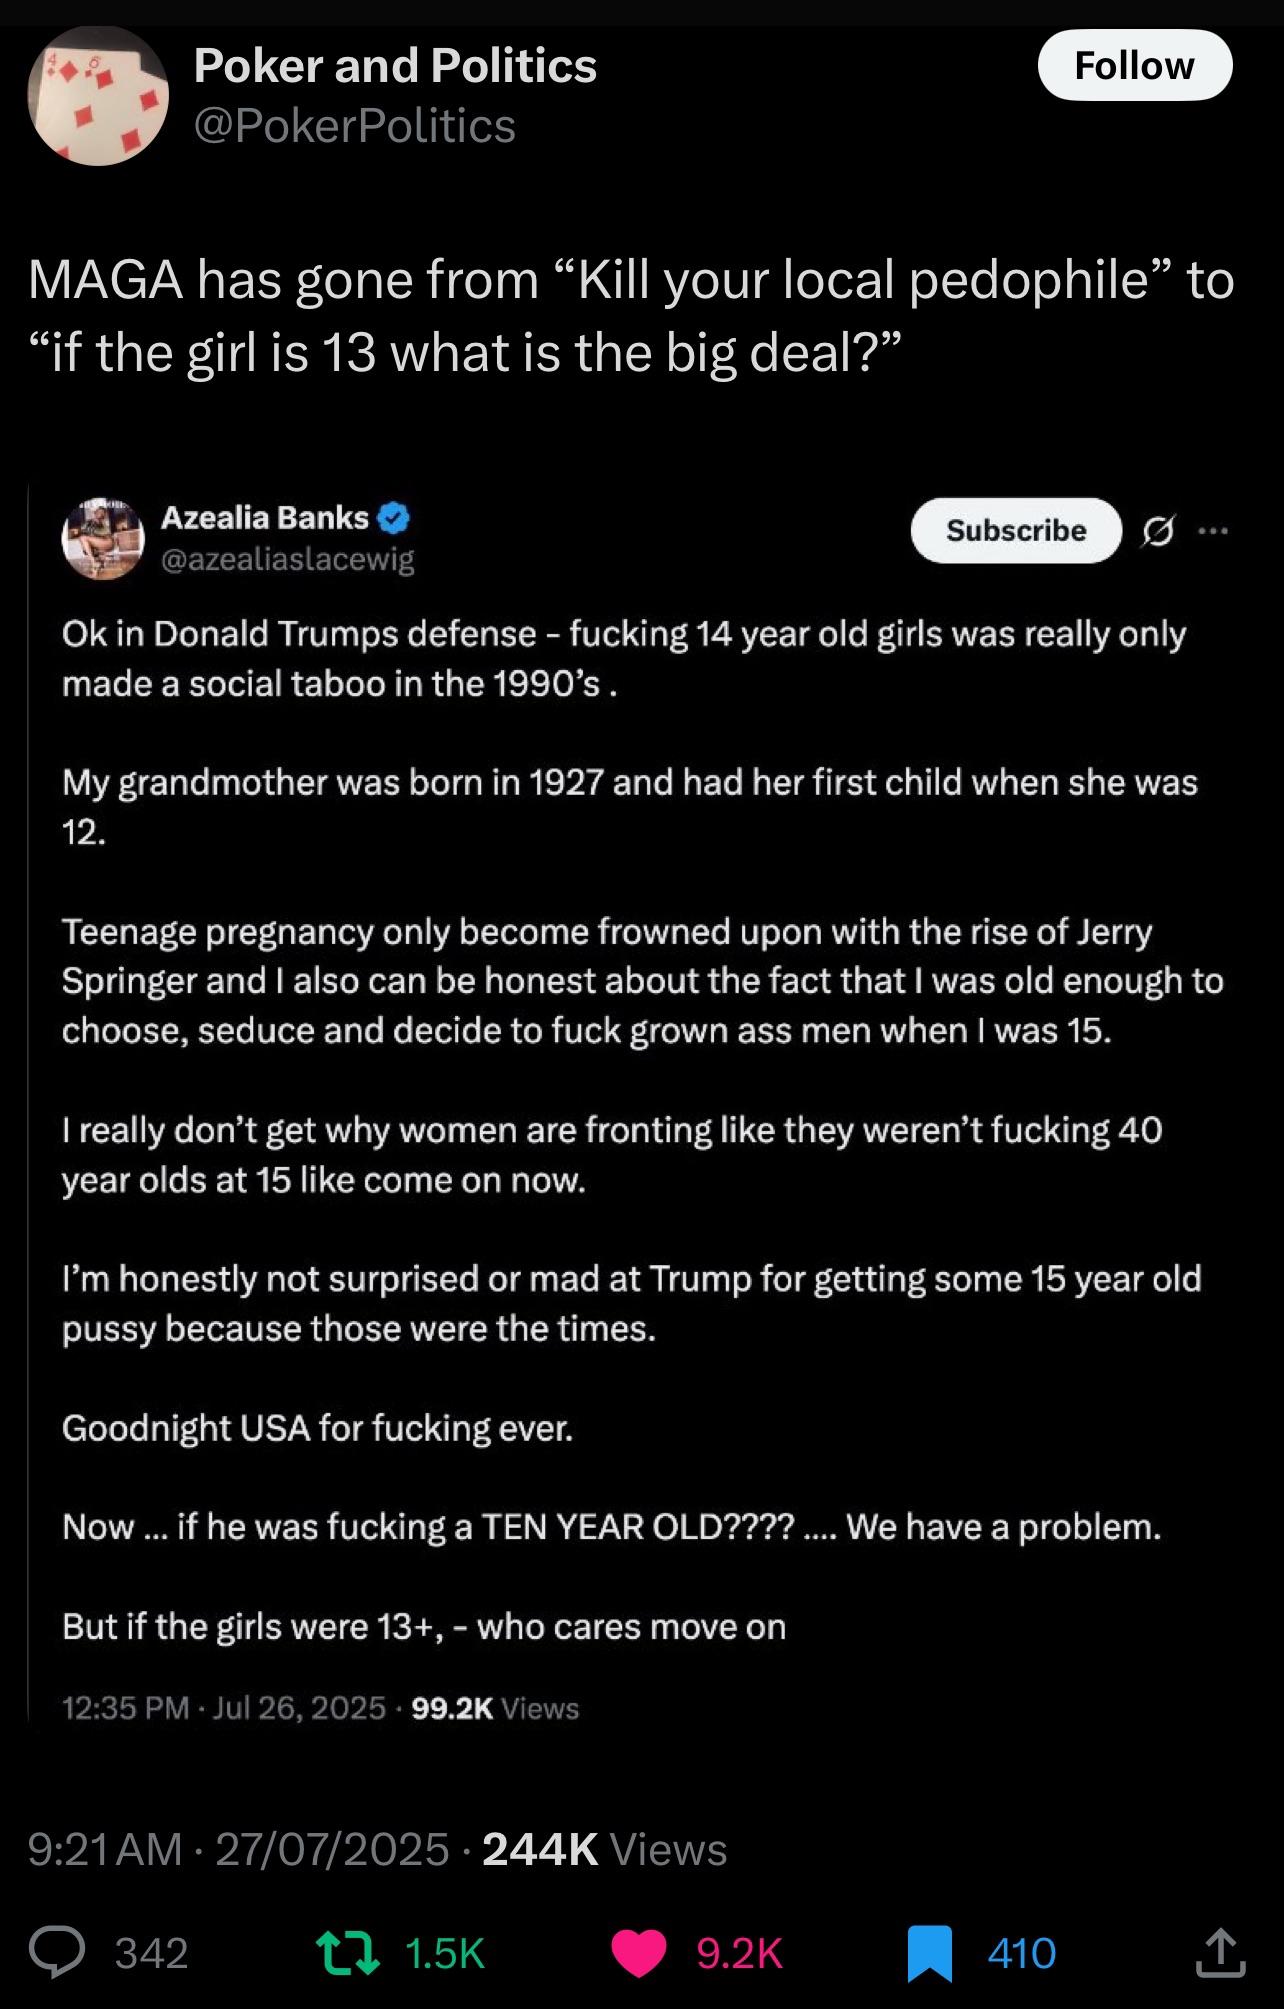The height and width of the screenshot is (2009, 1284).
Task: Click the Azealia Banks display name
Action: coord(265,518)
